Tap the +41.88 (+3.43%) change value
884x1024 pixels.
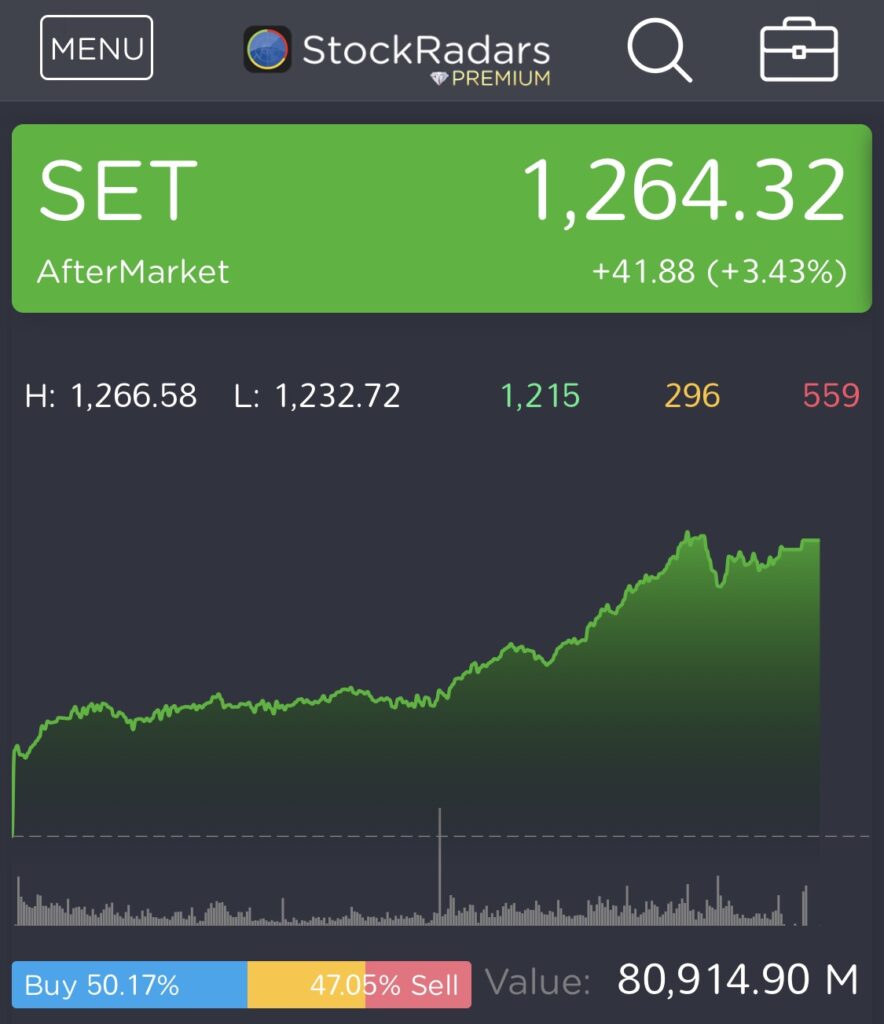coord(719,272)
